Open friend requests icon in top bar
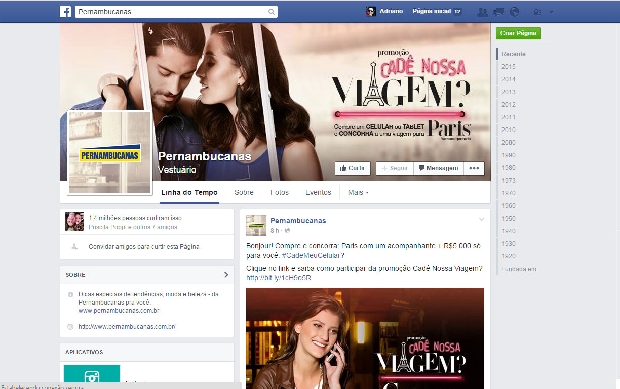The height and width of the screenshot is (389, 620). point(482,12)
